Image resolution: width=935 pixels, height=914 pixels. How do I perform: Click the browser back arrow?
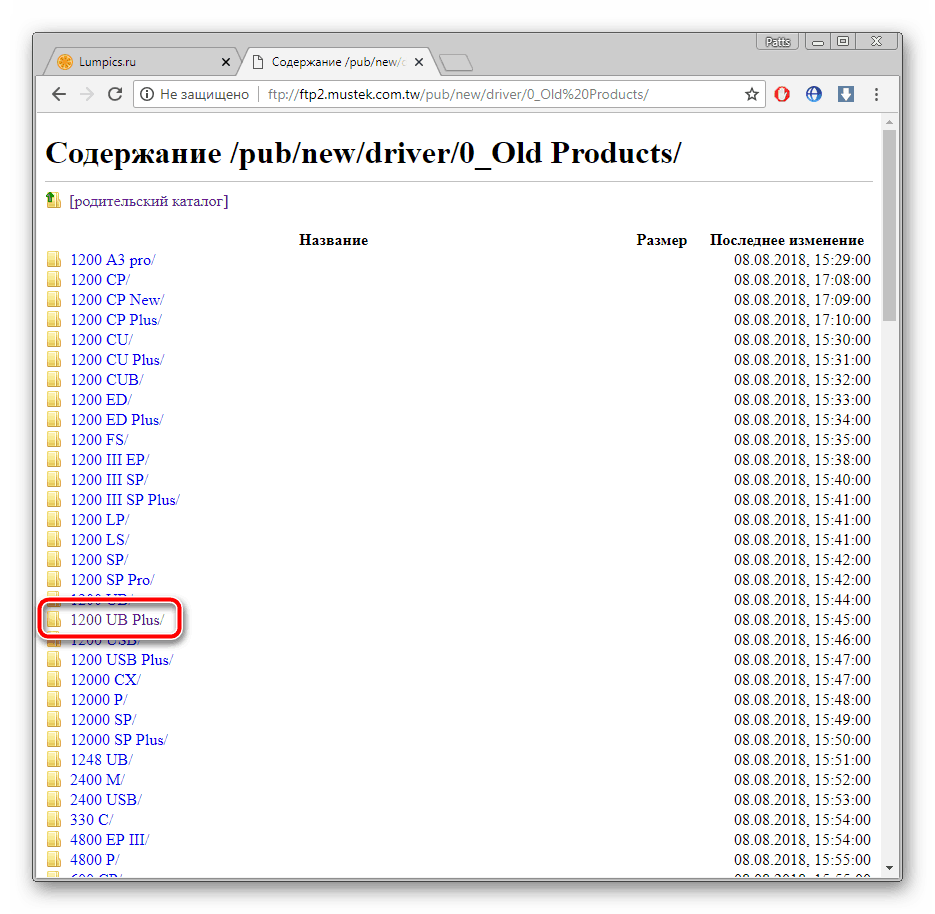click(59, 94)
